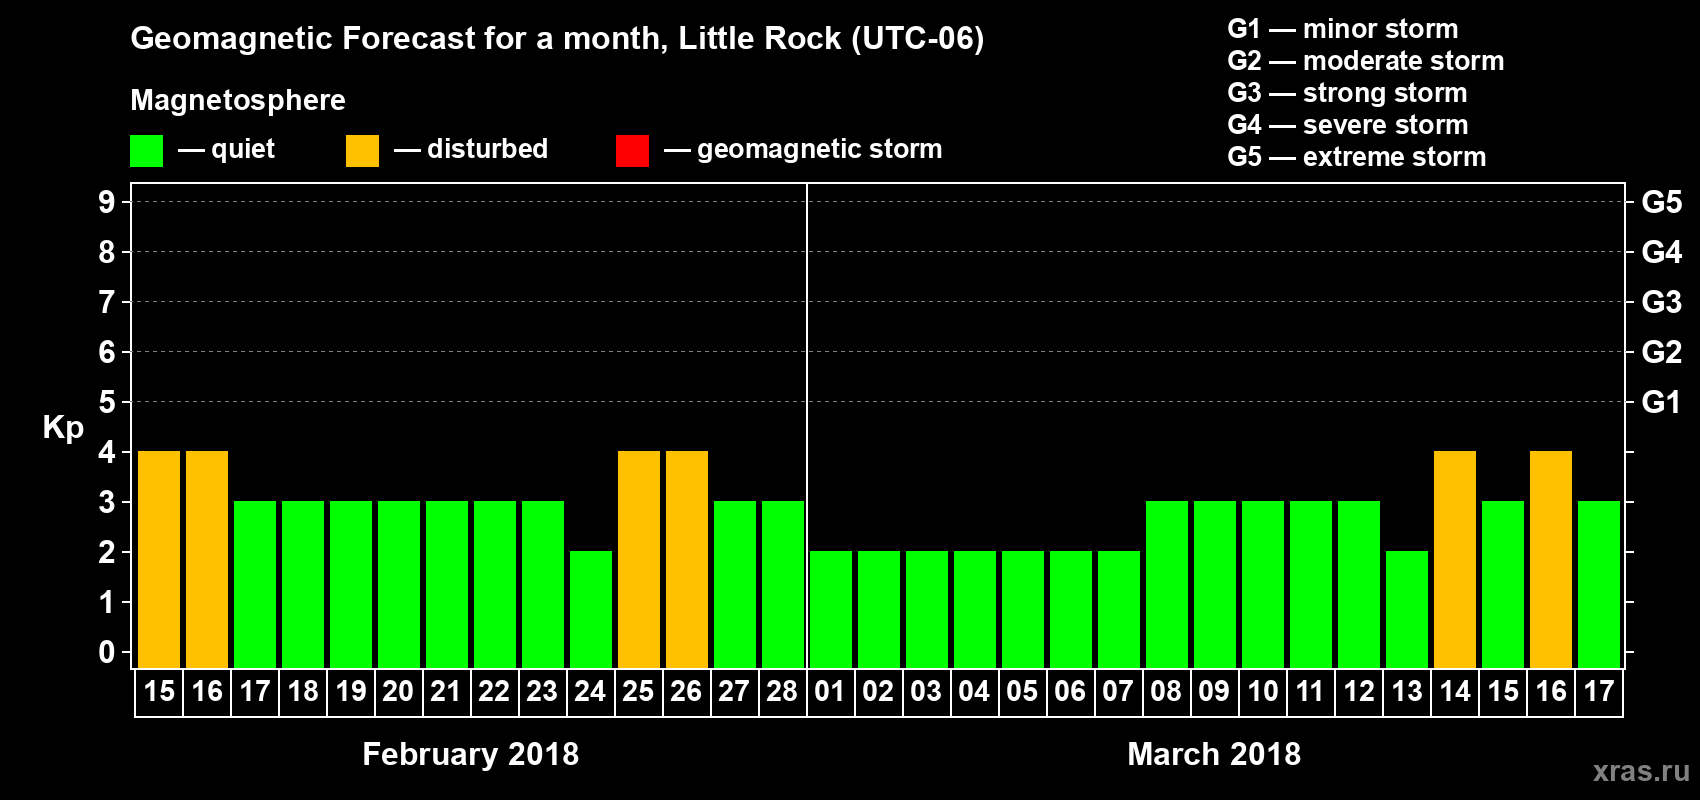1700x800 pixels.
Task: Select the March 13 green bar
Action: [x=1407, y=609]
